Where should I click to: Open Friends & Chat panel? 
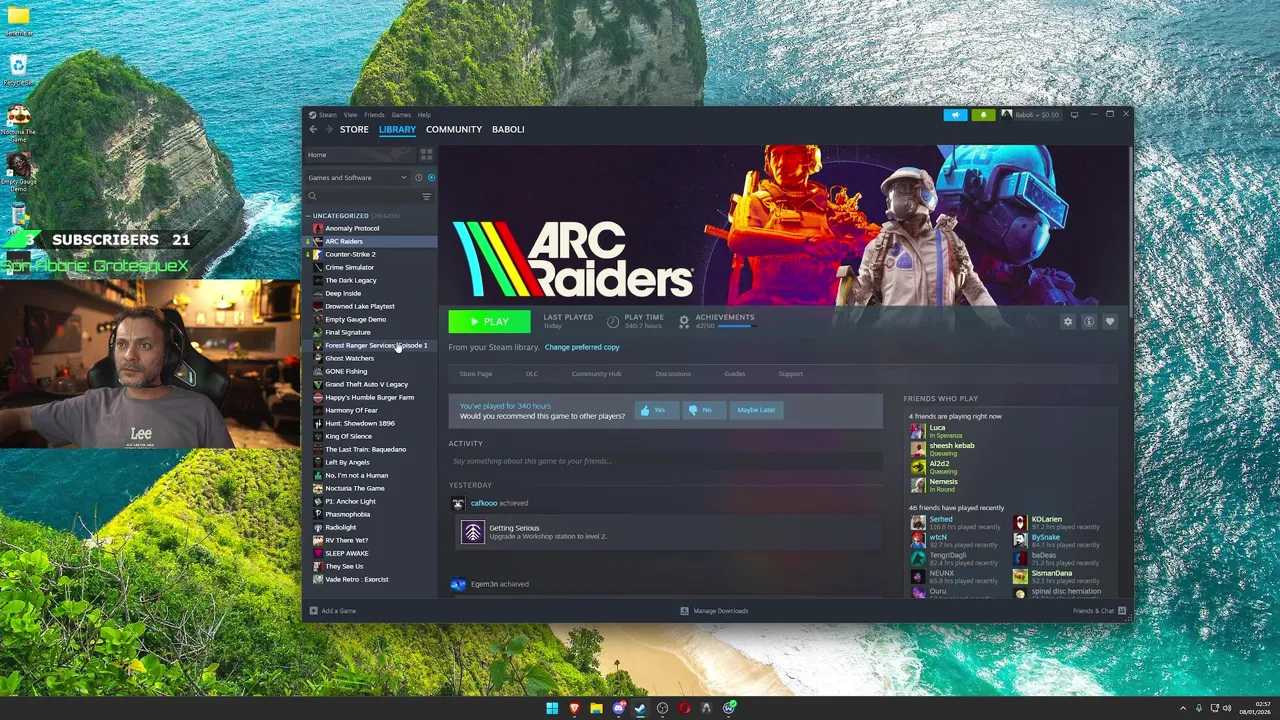pyautogui.click(x=1099, y=611)
